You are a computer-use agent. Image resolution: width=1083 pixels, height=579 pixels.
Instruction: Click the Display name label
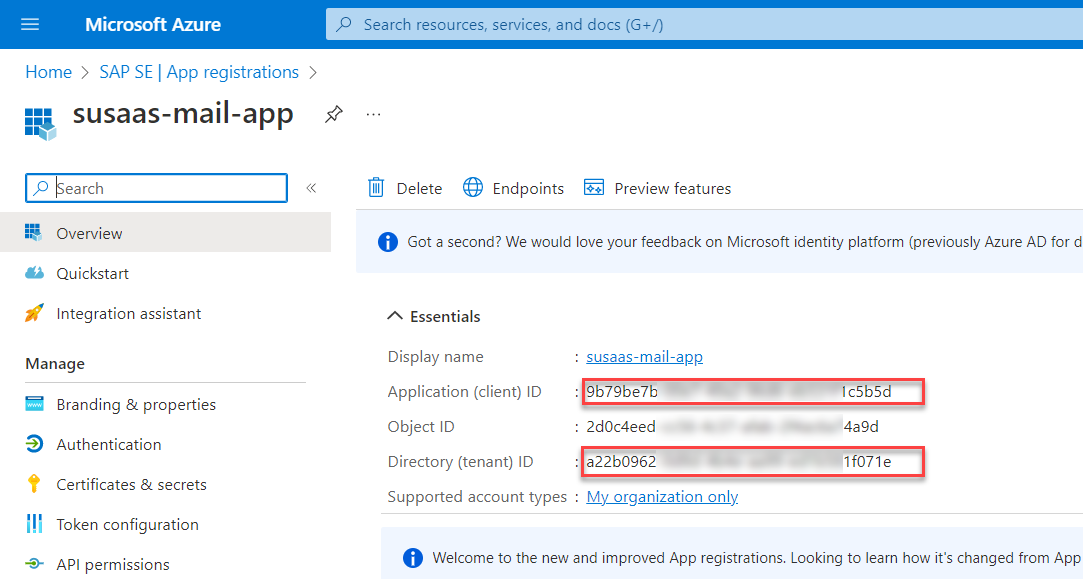[x=435, y=357]
